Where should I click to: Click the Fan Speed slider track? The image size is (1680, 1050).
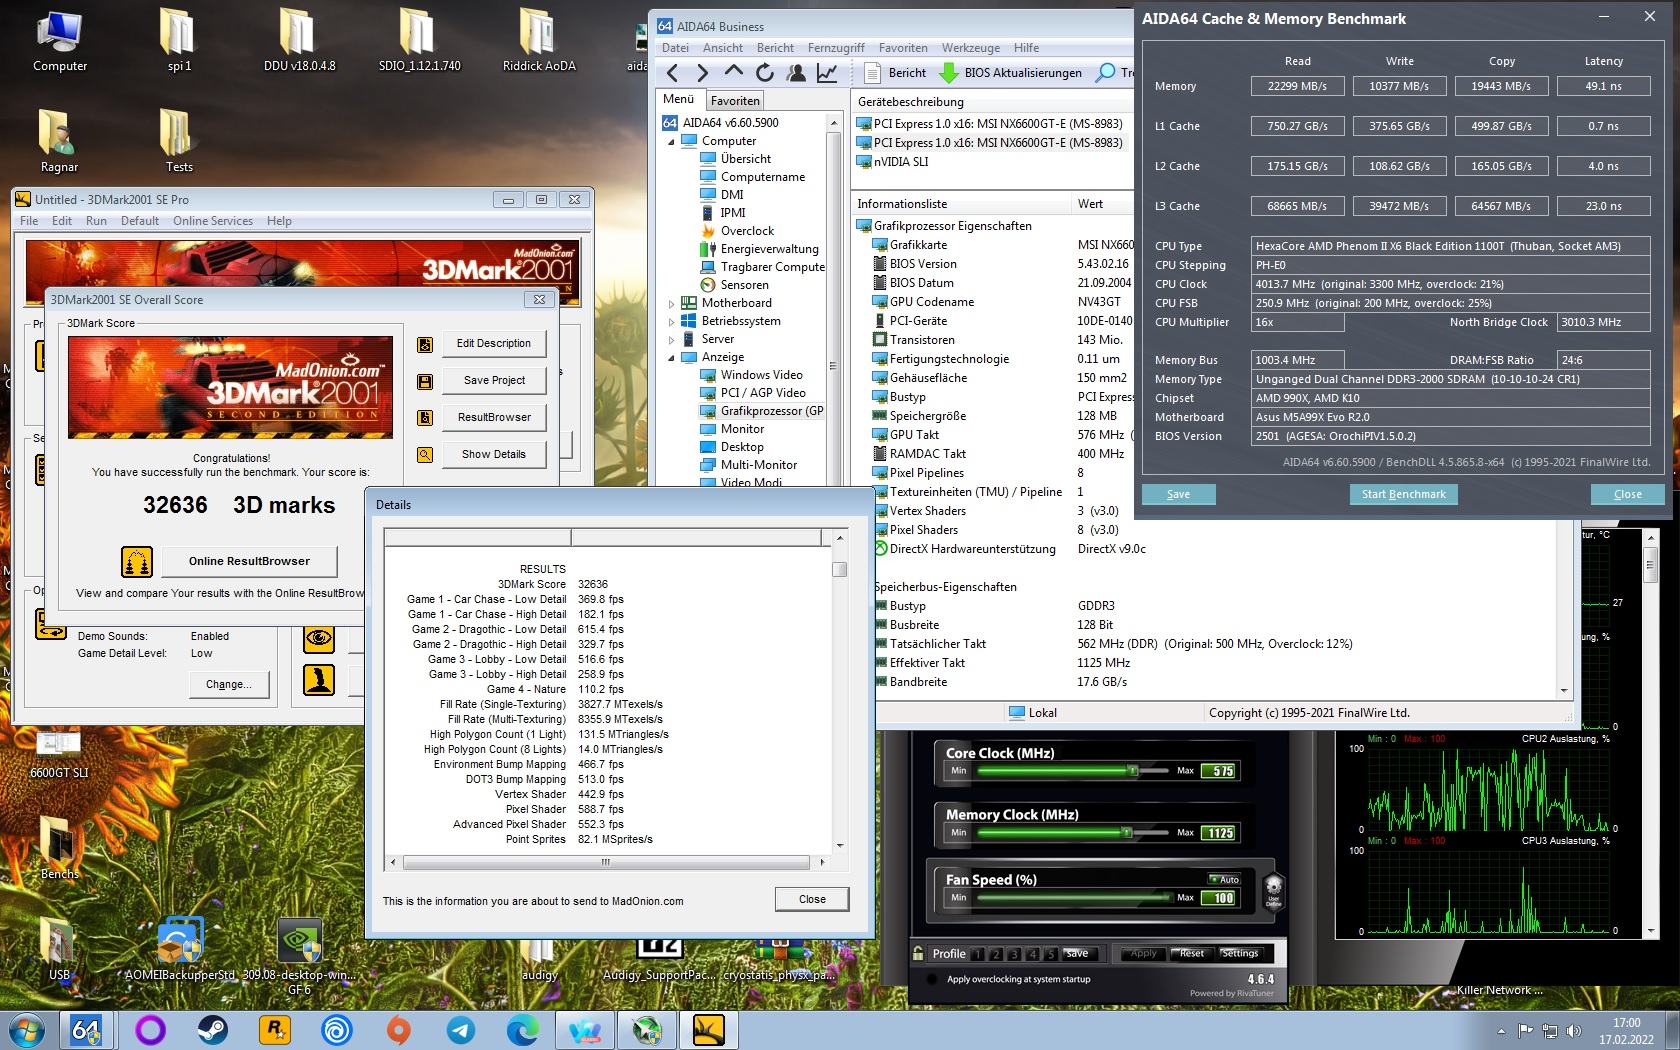[x=1073, y=898]
